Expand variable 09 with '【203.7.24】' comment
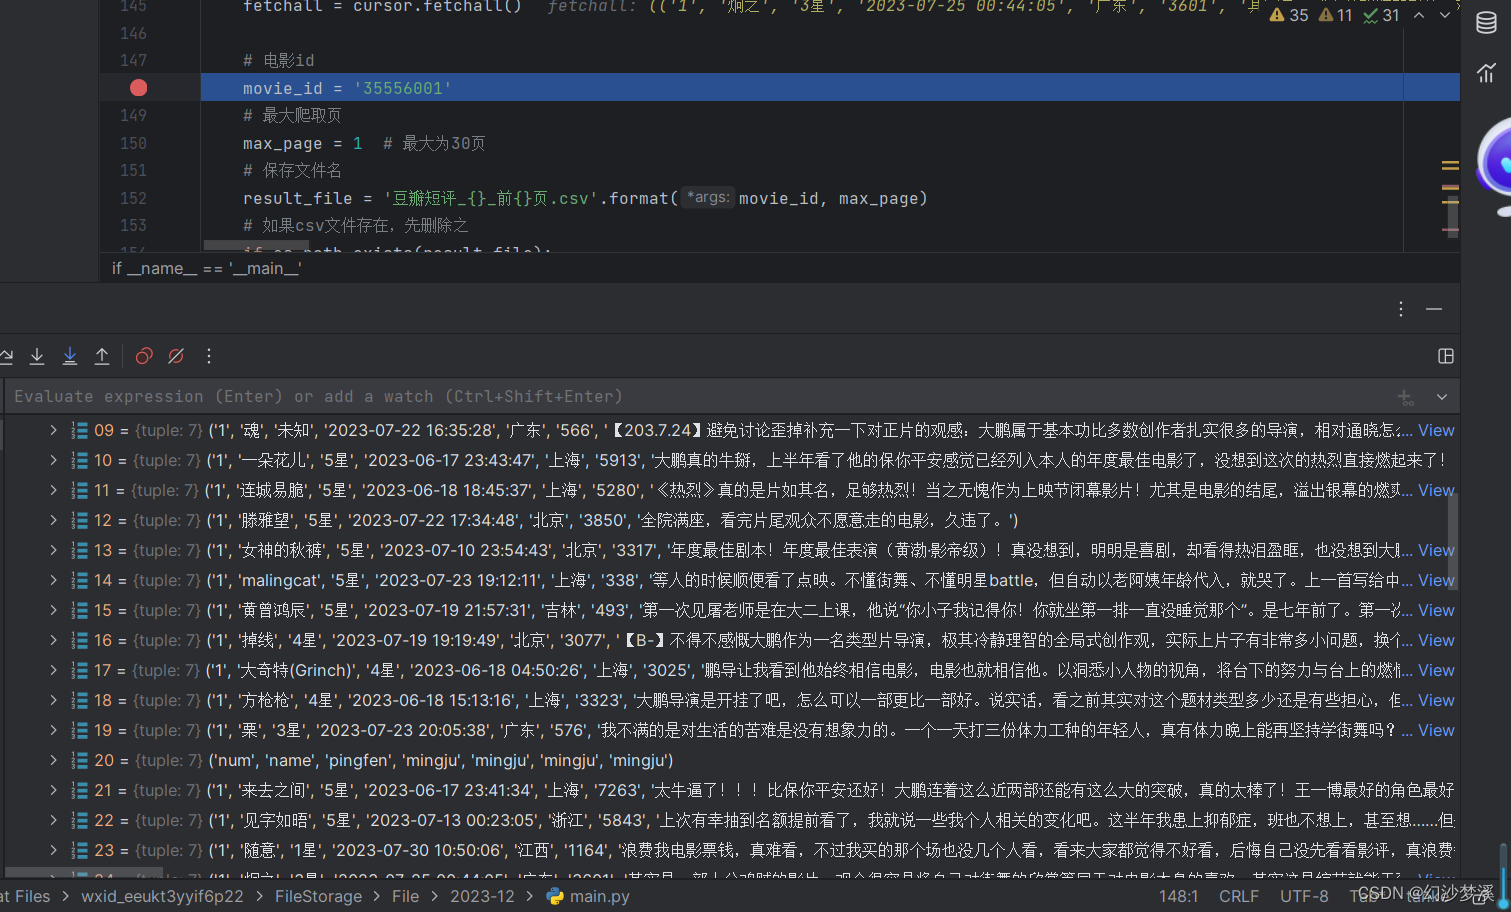1511x912 pixels. (x=52, y=430)
